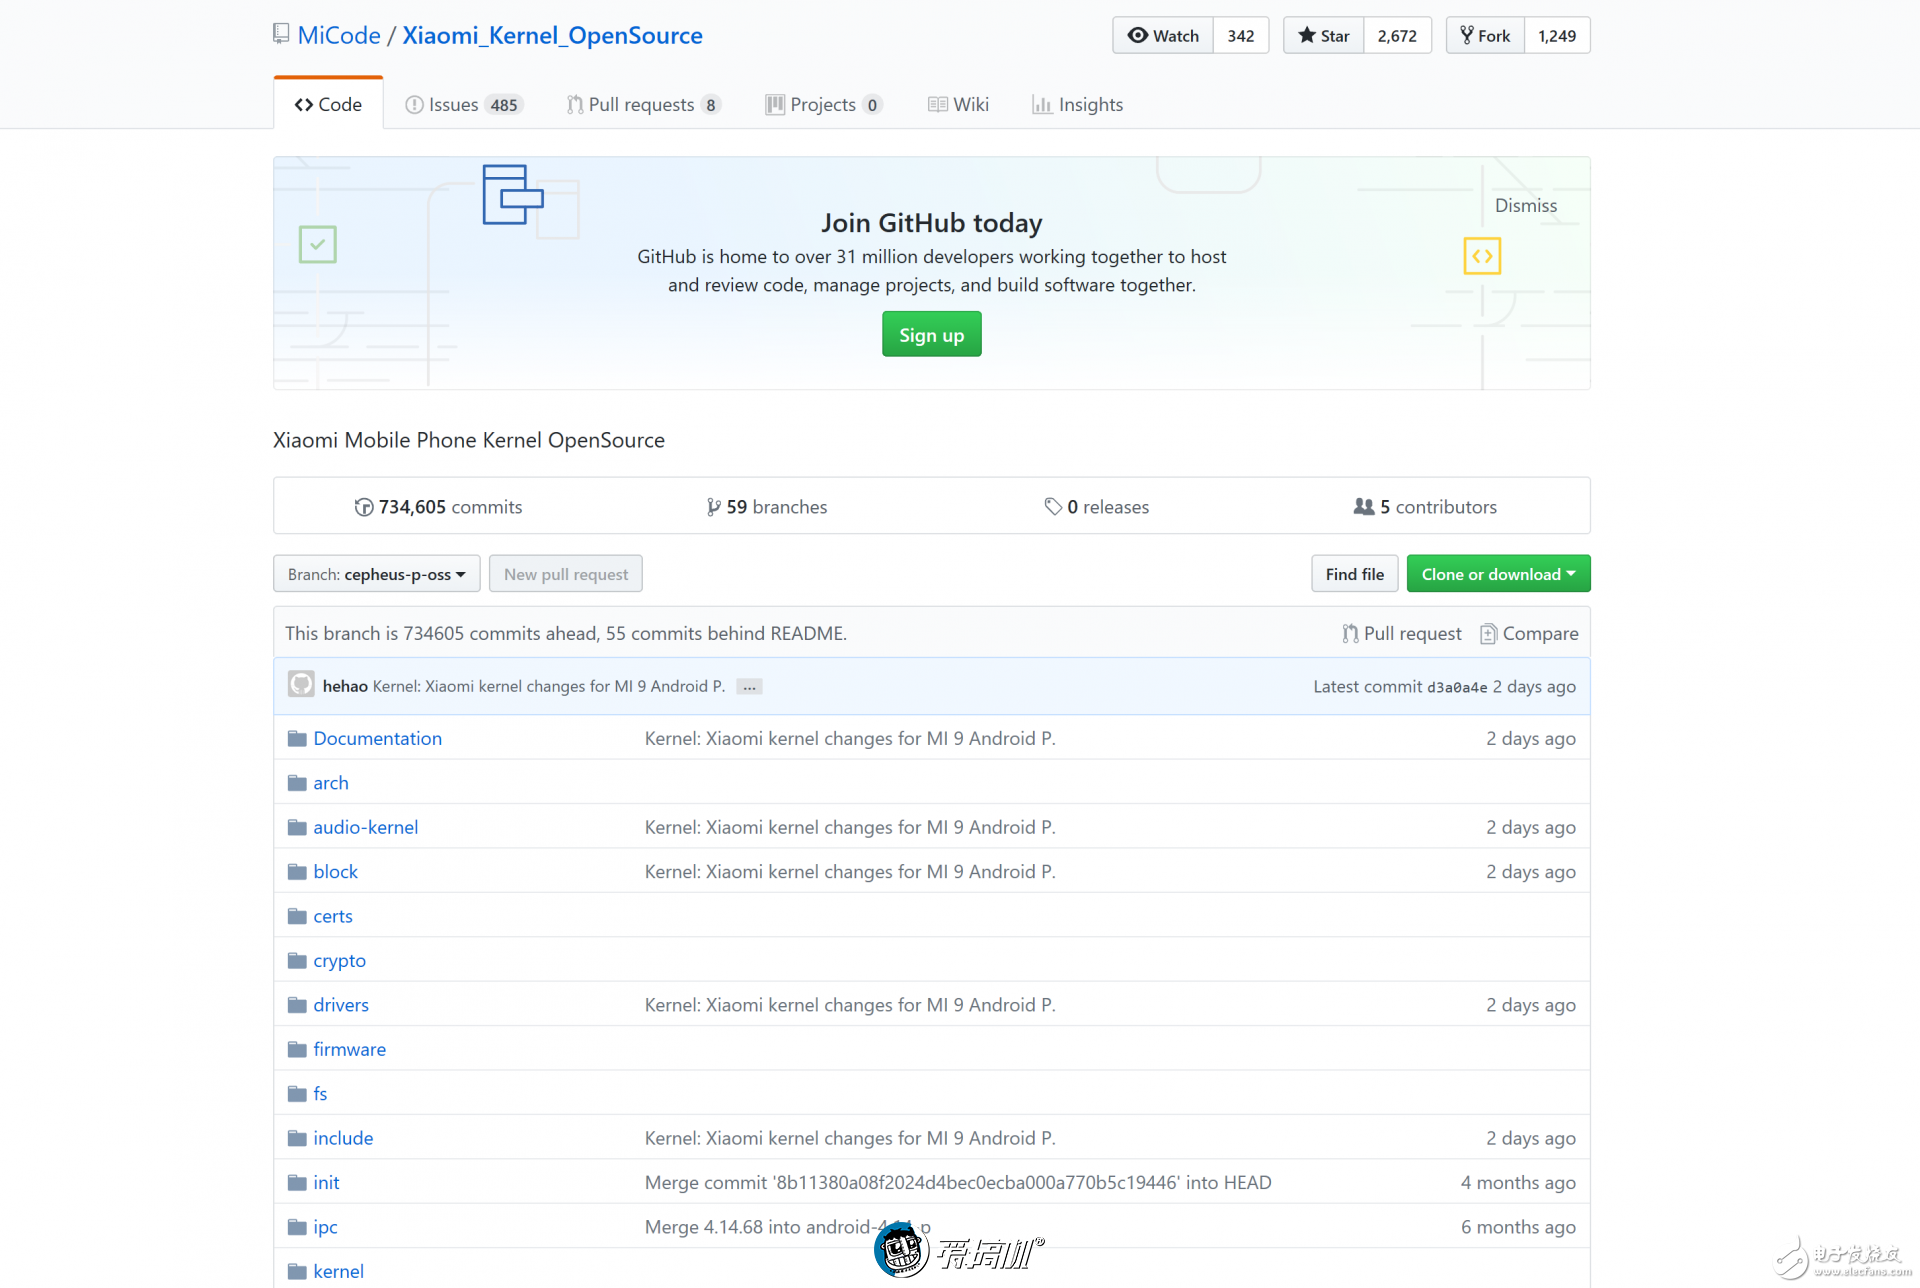Switch to the Issues tab
The width and height of the screenshot is (1920, 1288).
[x=463, y=104]
